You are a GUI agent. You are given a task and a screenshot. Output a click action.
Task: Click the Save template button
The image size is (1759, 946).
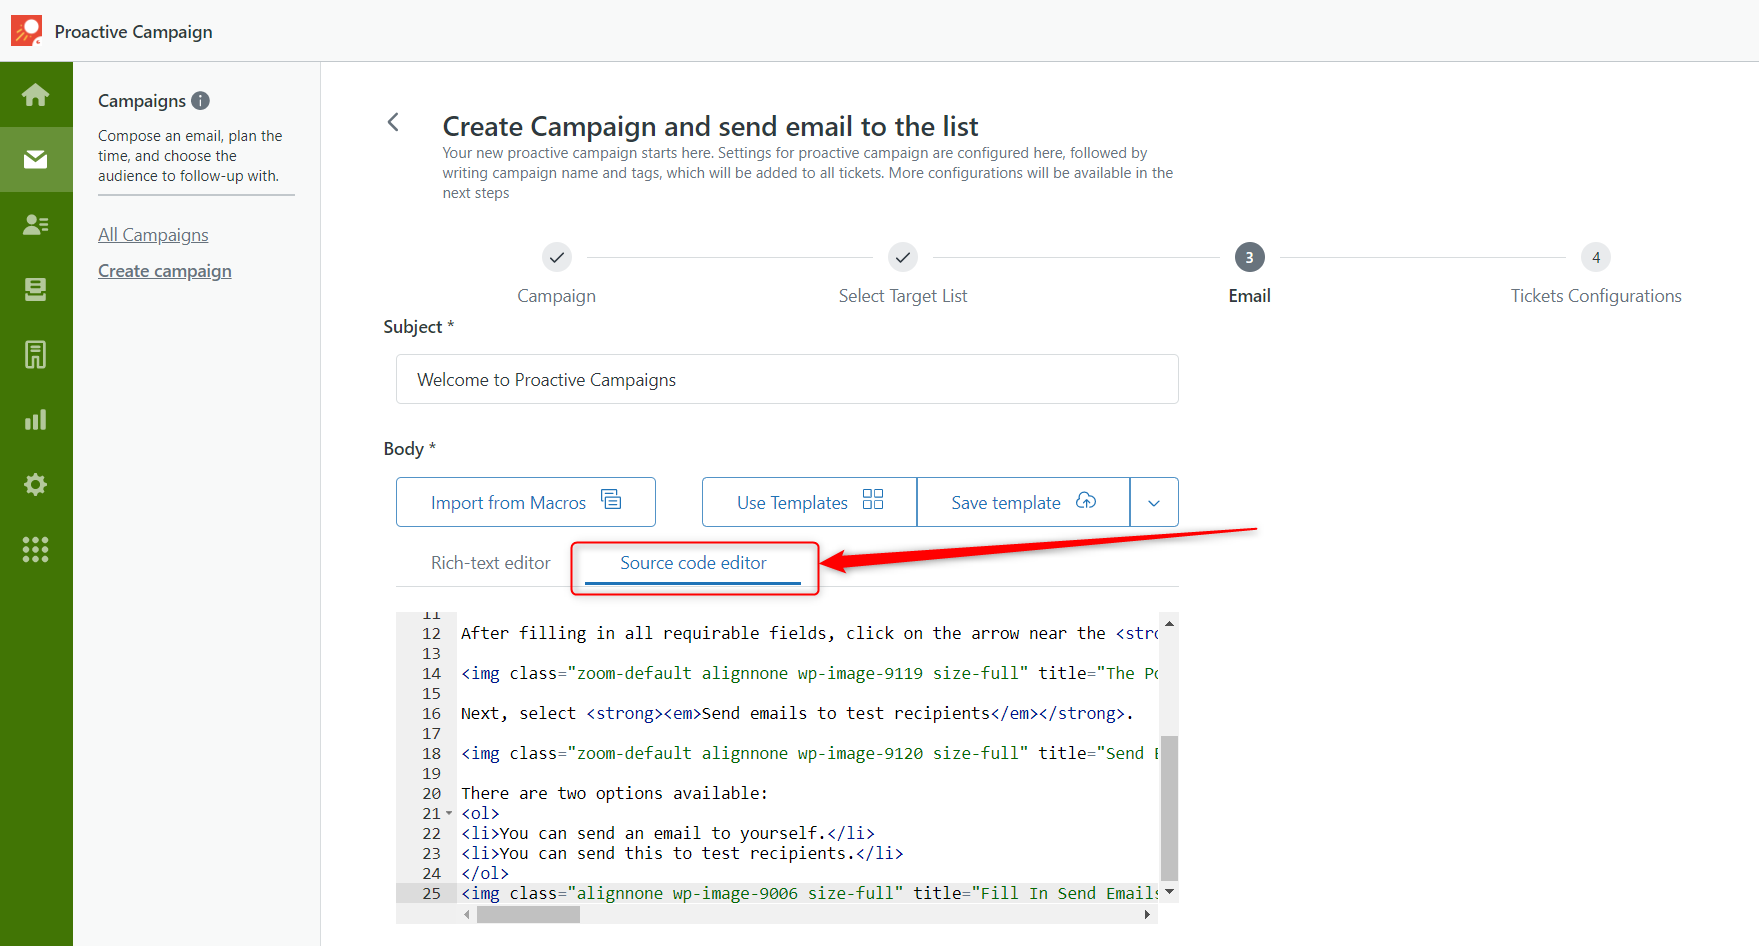(1023, 502)
